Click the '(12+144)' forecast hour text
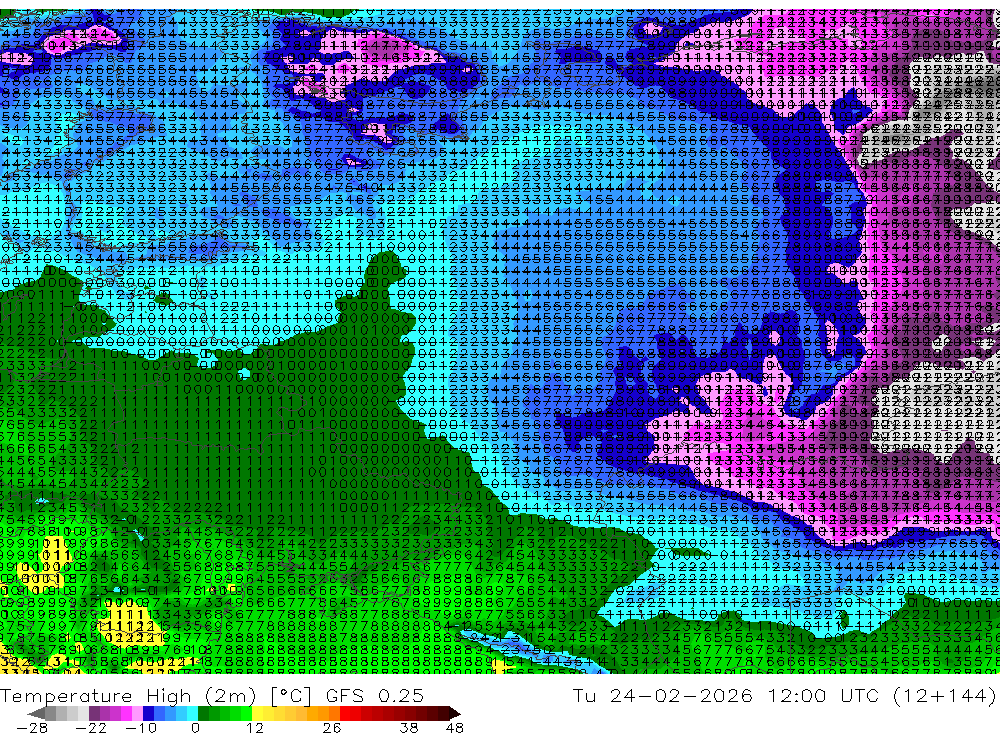This screenshot has height=733, width=1000. click(x=945, y=695)
